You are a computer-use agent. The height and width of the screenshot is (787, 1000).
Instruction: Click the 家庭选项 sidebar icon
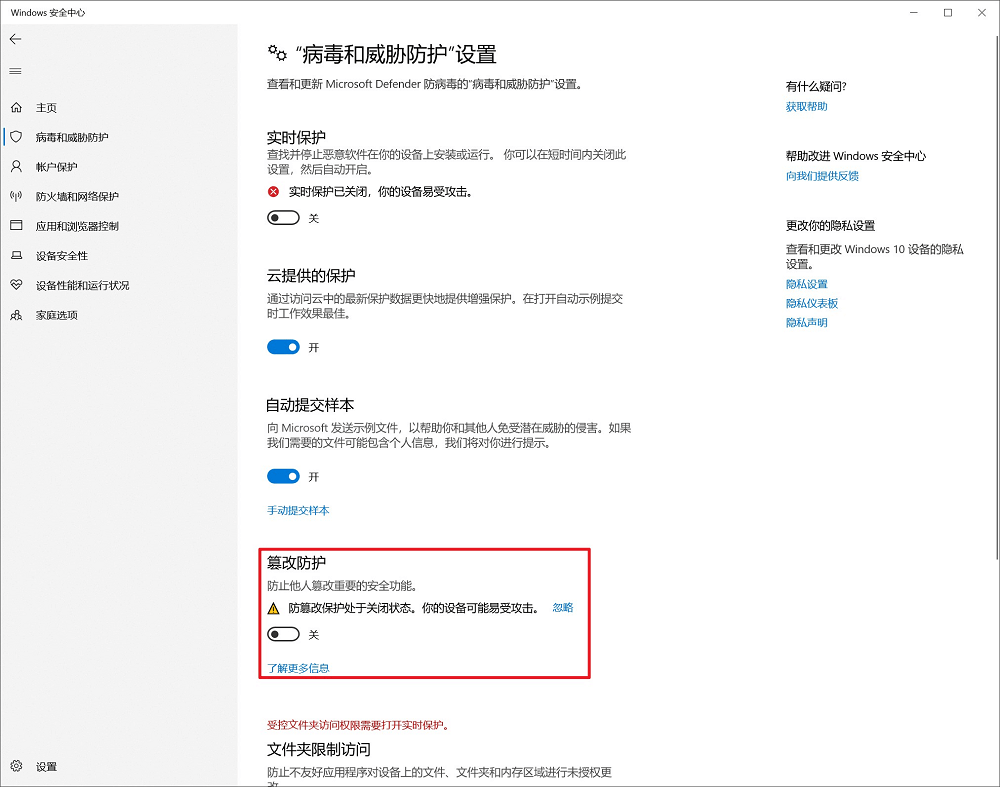click(x=18, y=316)
